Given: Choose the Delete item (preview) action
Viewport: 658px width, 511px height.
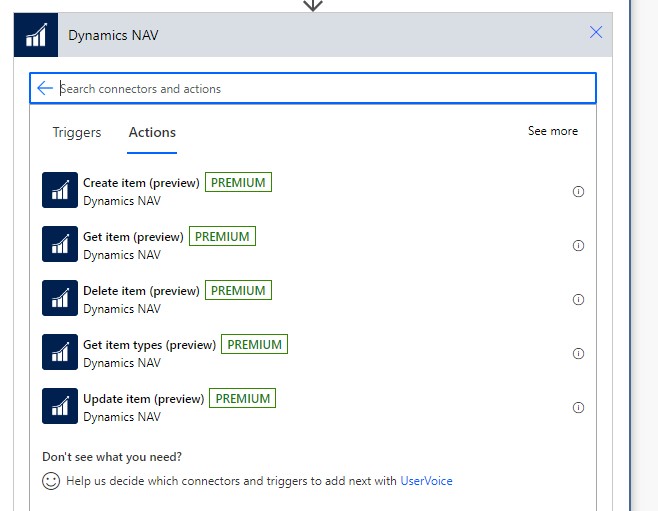Looking at the screenshot, I should [141, 291].
